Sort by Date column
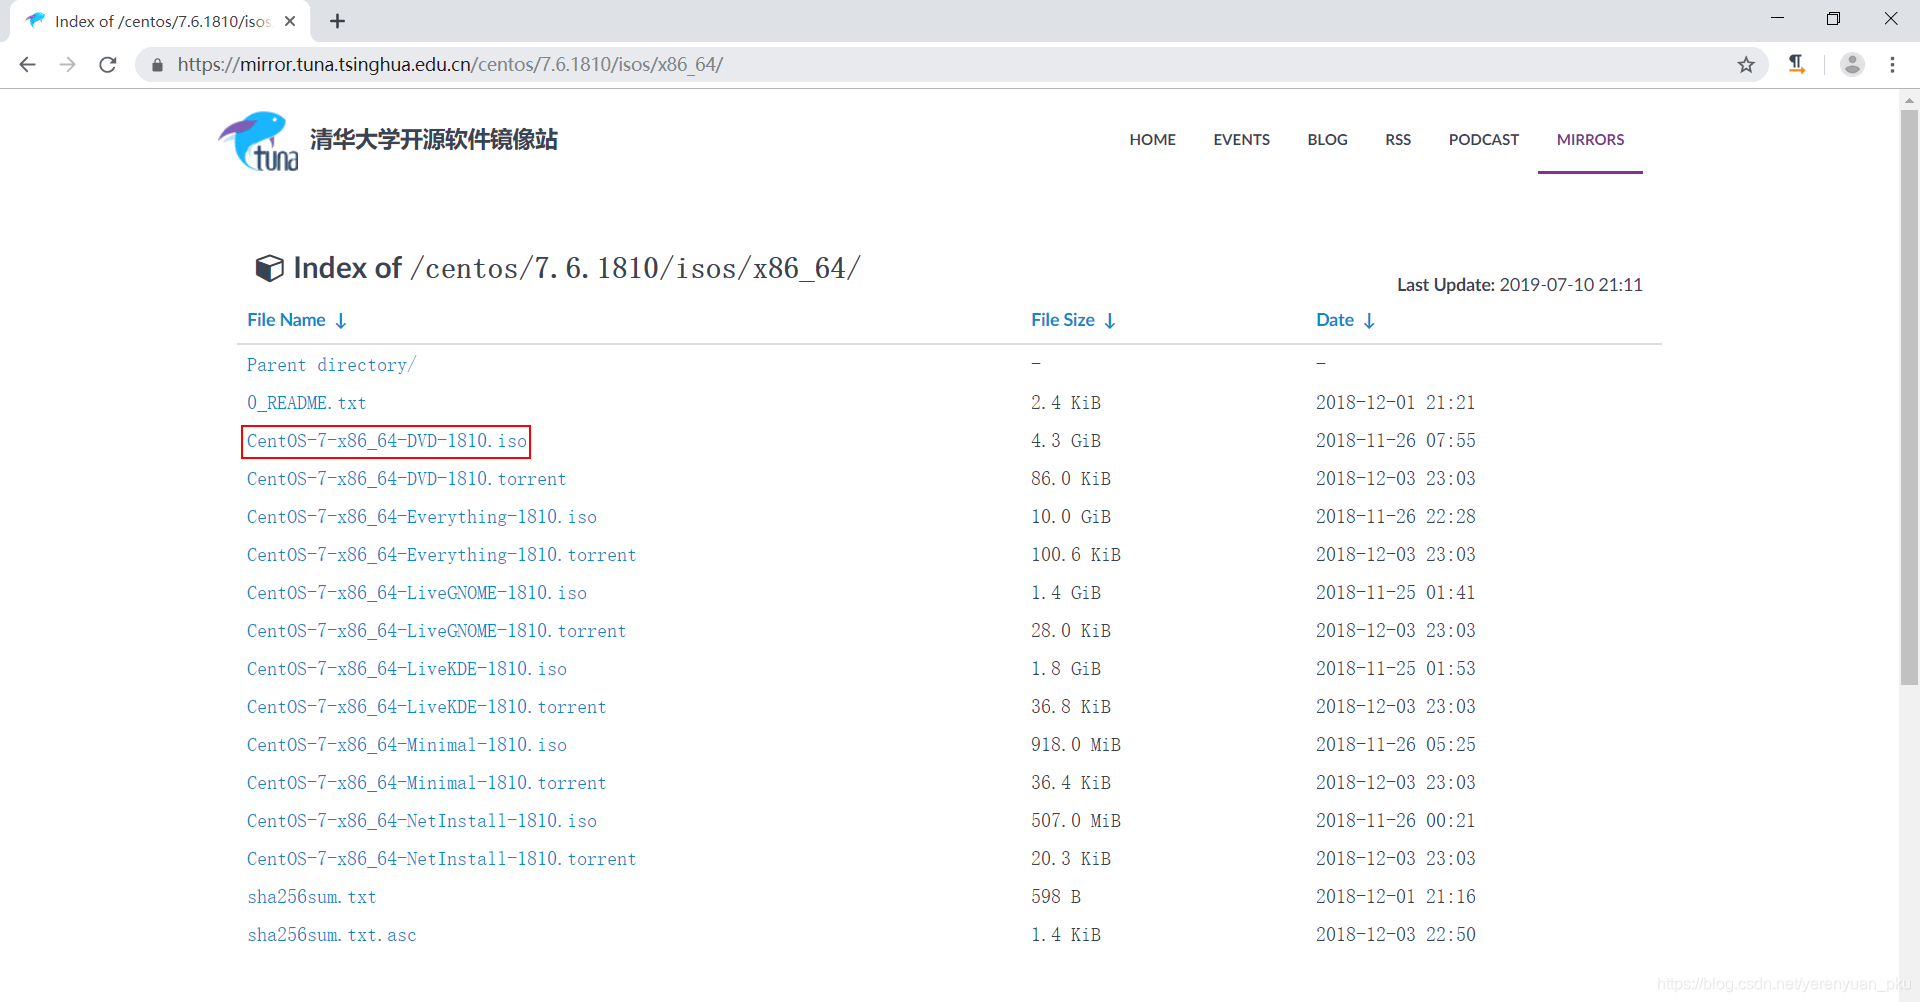 point(1345,320)
